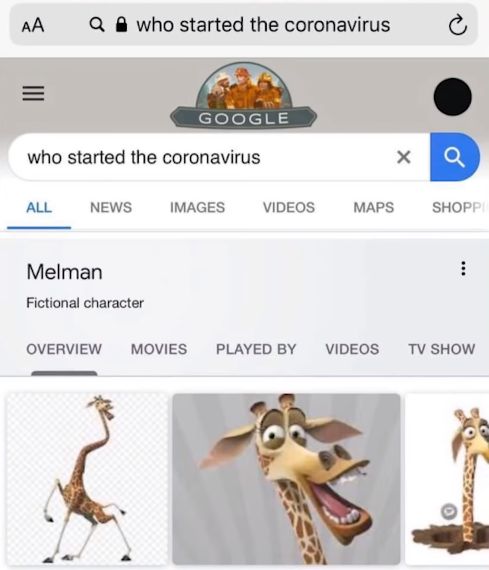The height and width of the screenshot is (570, 489).
Task: Switch to the IMAGES tab
Action: coord(197,208)
